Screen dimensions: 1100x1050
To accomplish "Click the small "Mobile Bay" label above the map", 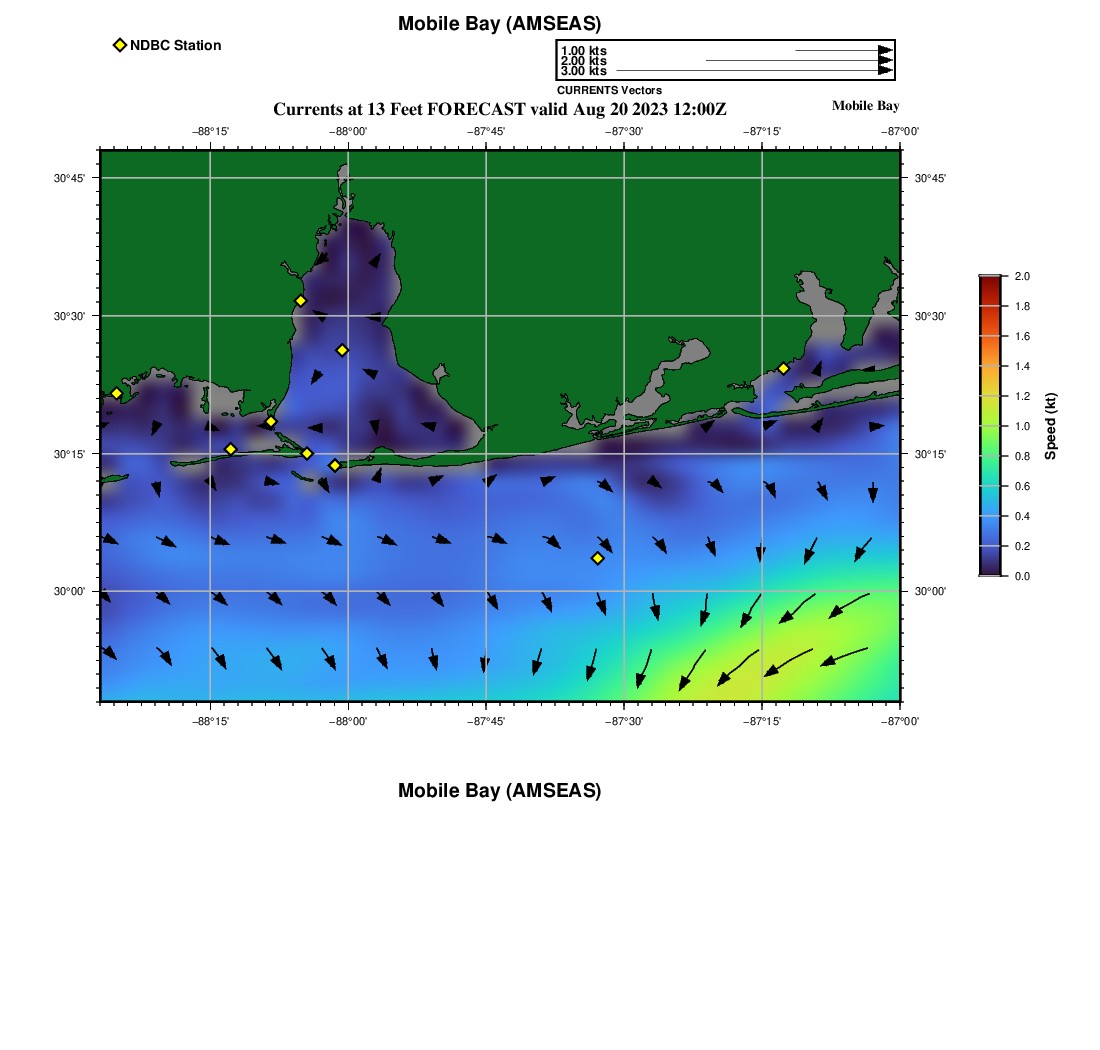I will click(865, 106).
